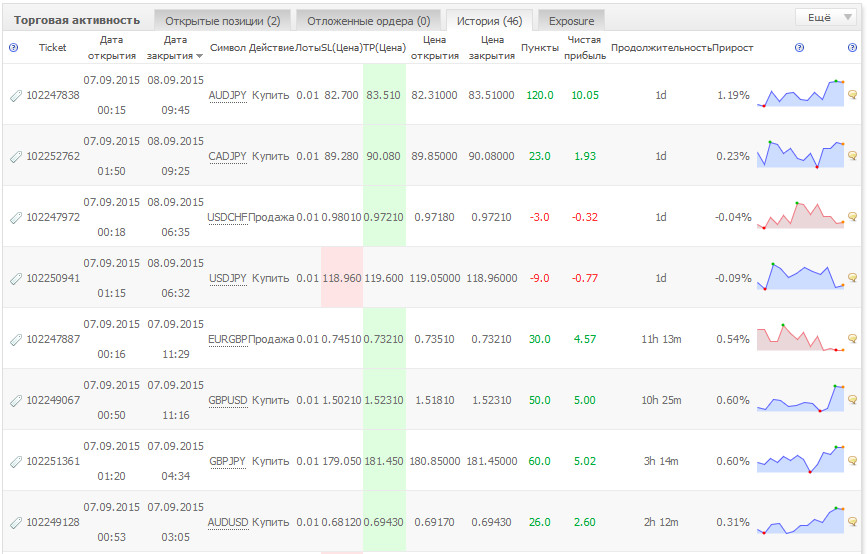Click the tag icon for ticket 102247887

pyautogui.click(x=16, y=339)
